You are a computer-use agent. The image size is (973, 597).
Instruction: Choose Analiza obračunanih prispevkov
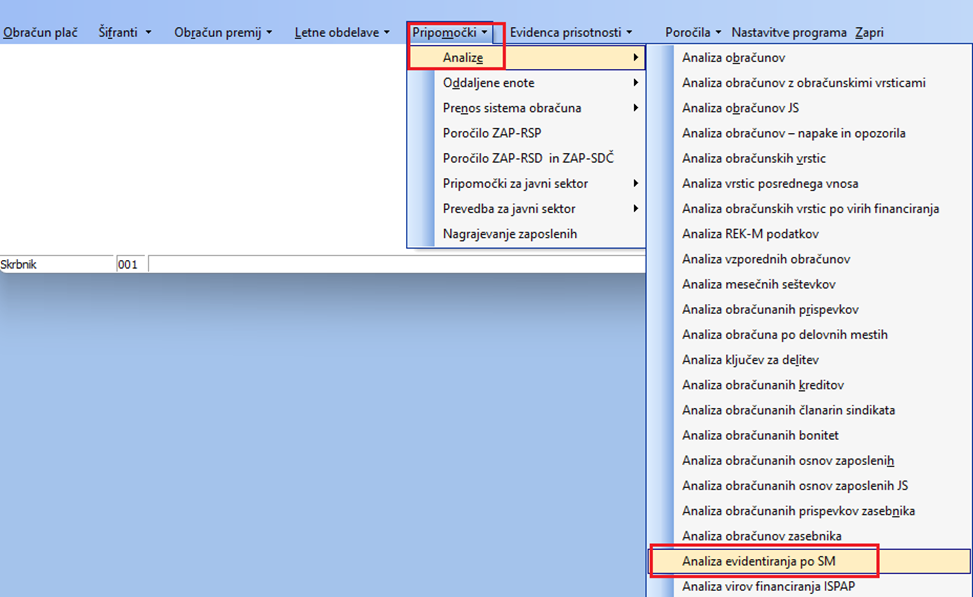[x=809, y=309]
